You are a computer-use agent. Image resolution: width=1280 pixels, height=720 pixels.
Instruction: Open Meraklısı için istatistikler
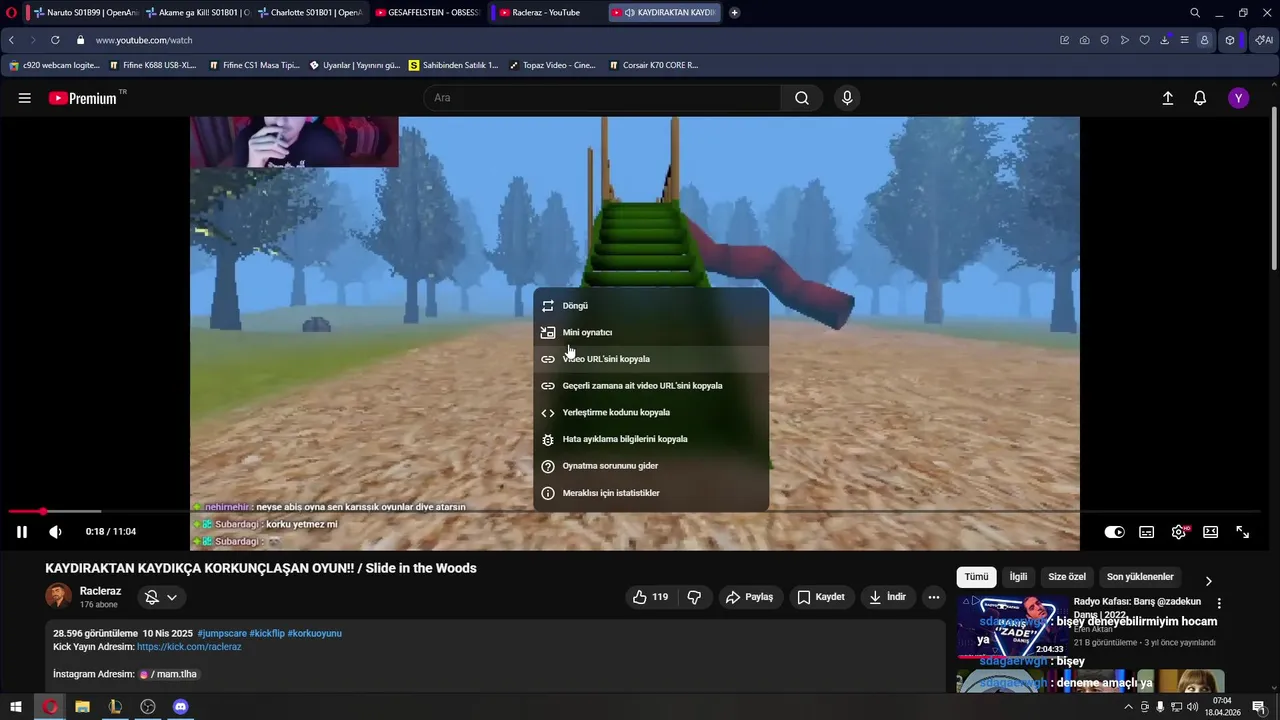pos(651,493)
